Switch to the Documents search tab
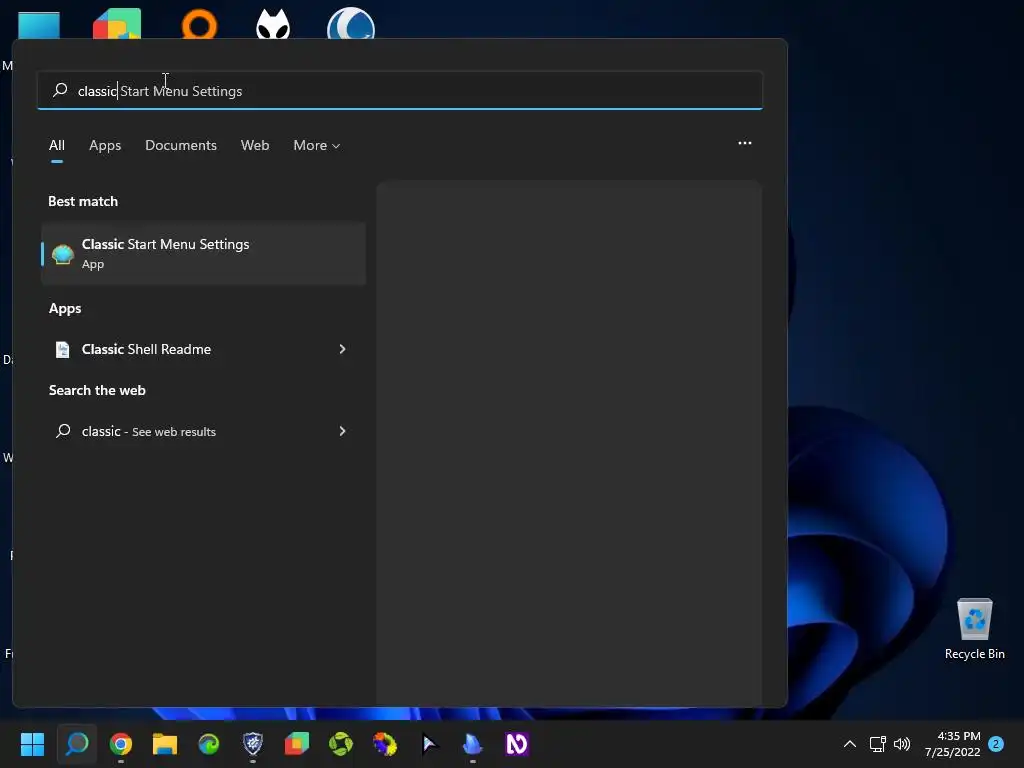The width and height of the screenshot is (1024, 768). pos(181,146)
